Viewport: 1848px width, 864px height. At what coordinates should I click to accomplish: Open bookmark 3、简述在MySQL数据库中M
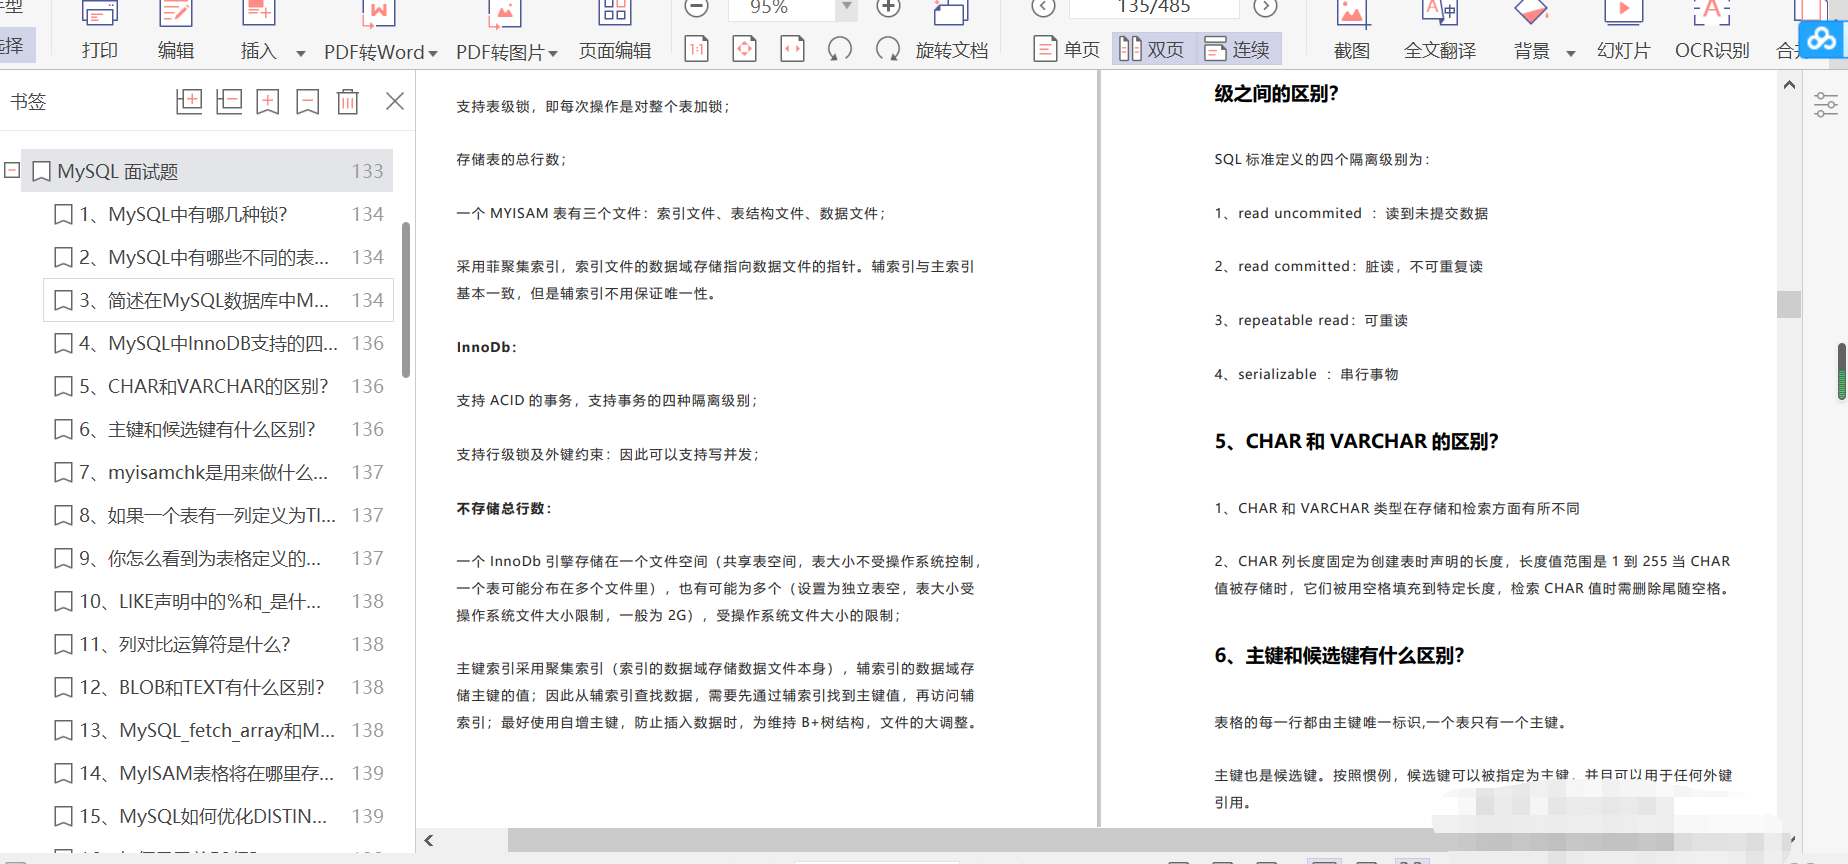tap(218, 300)
